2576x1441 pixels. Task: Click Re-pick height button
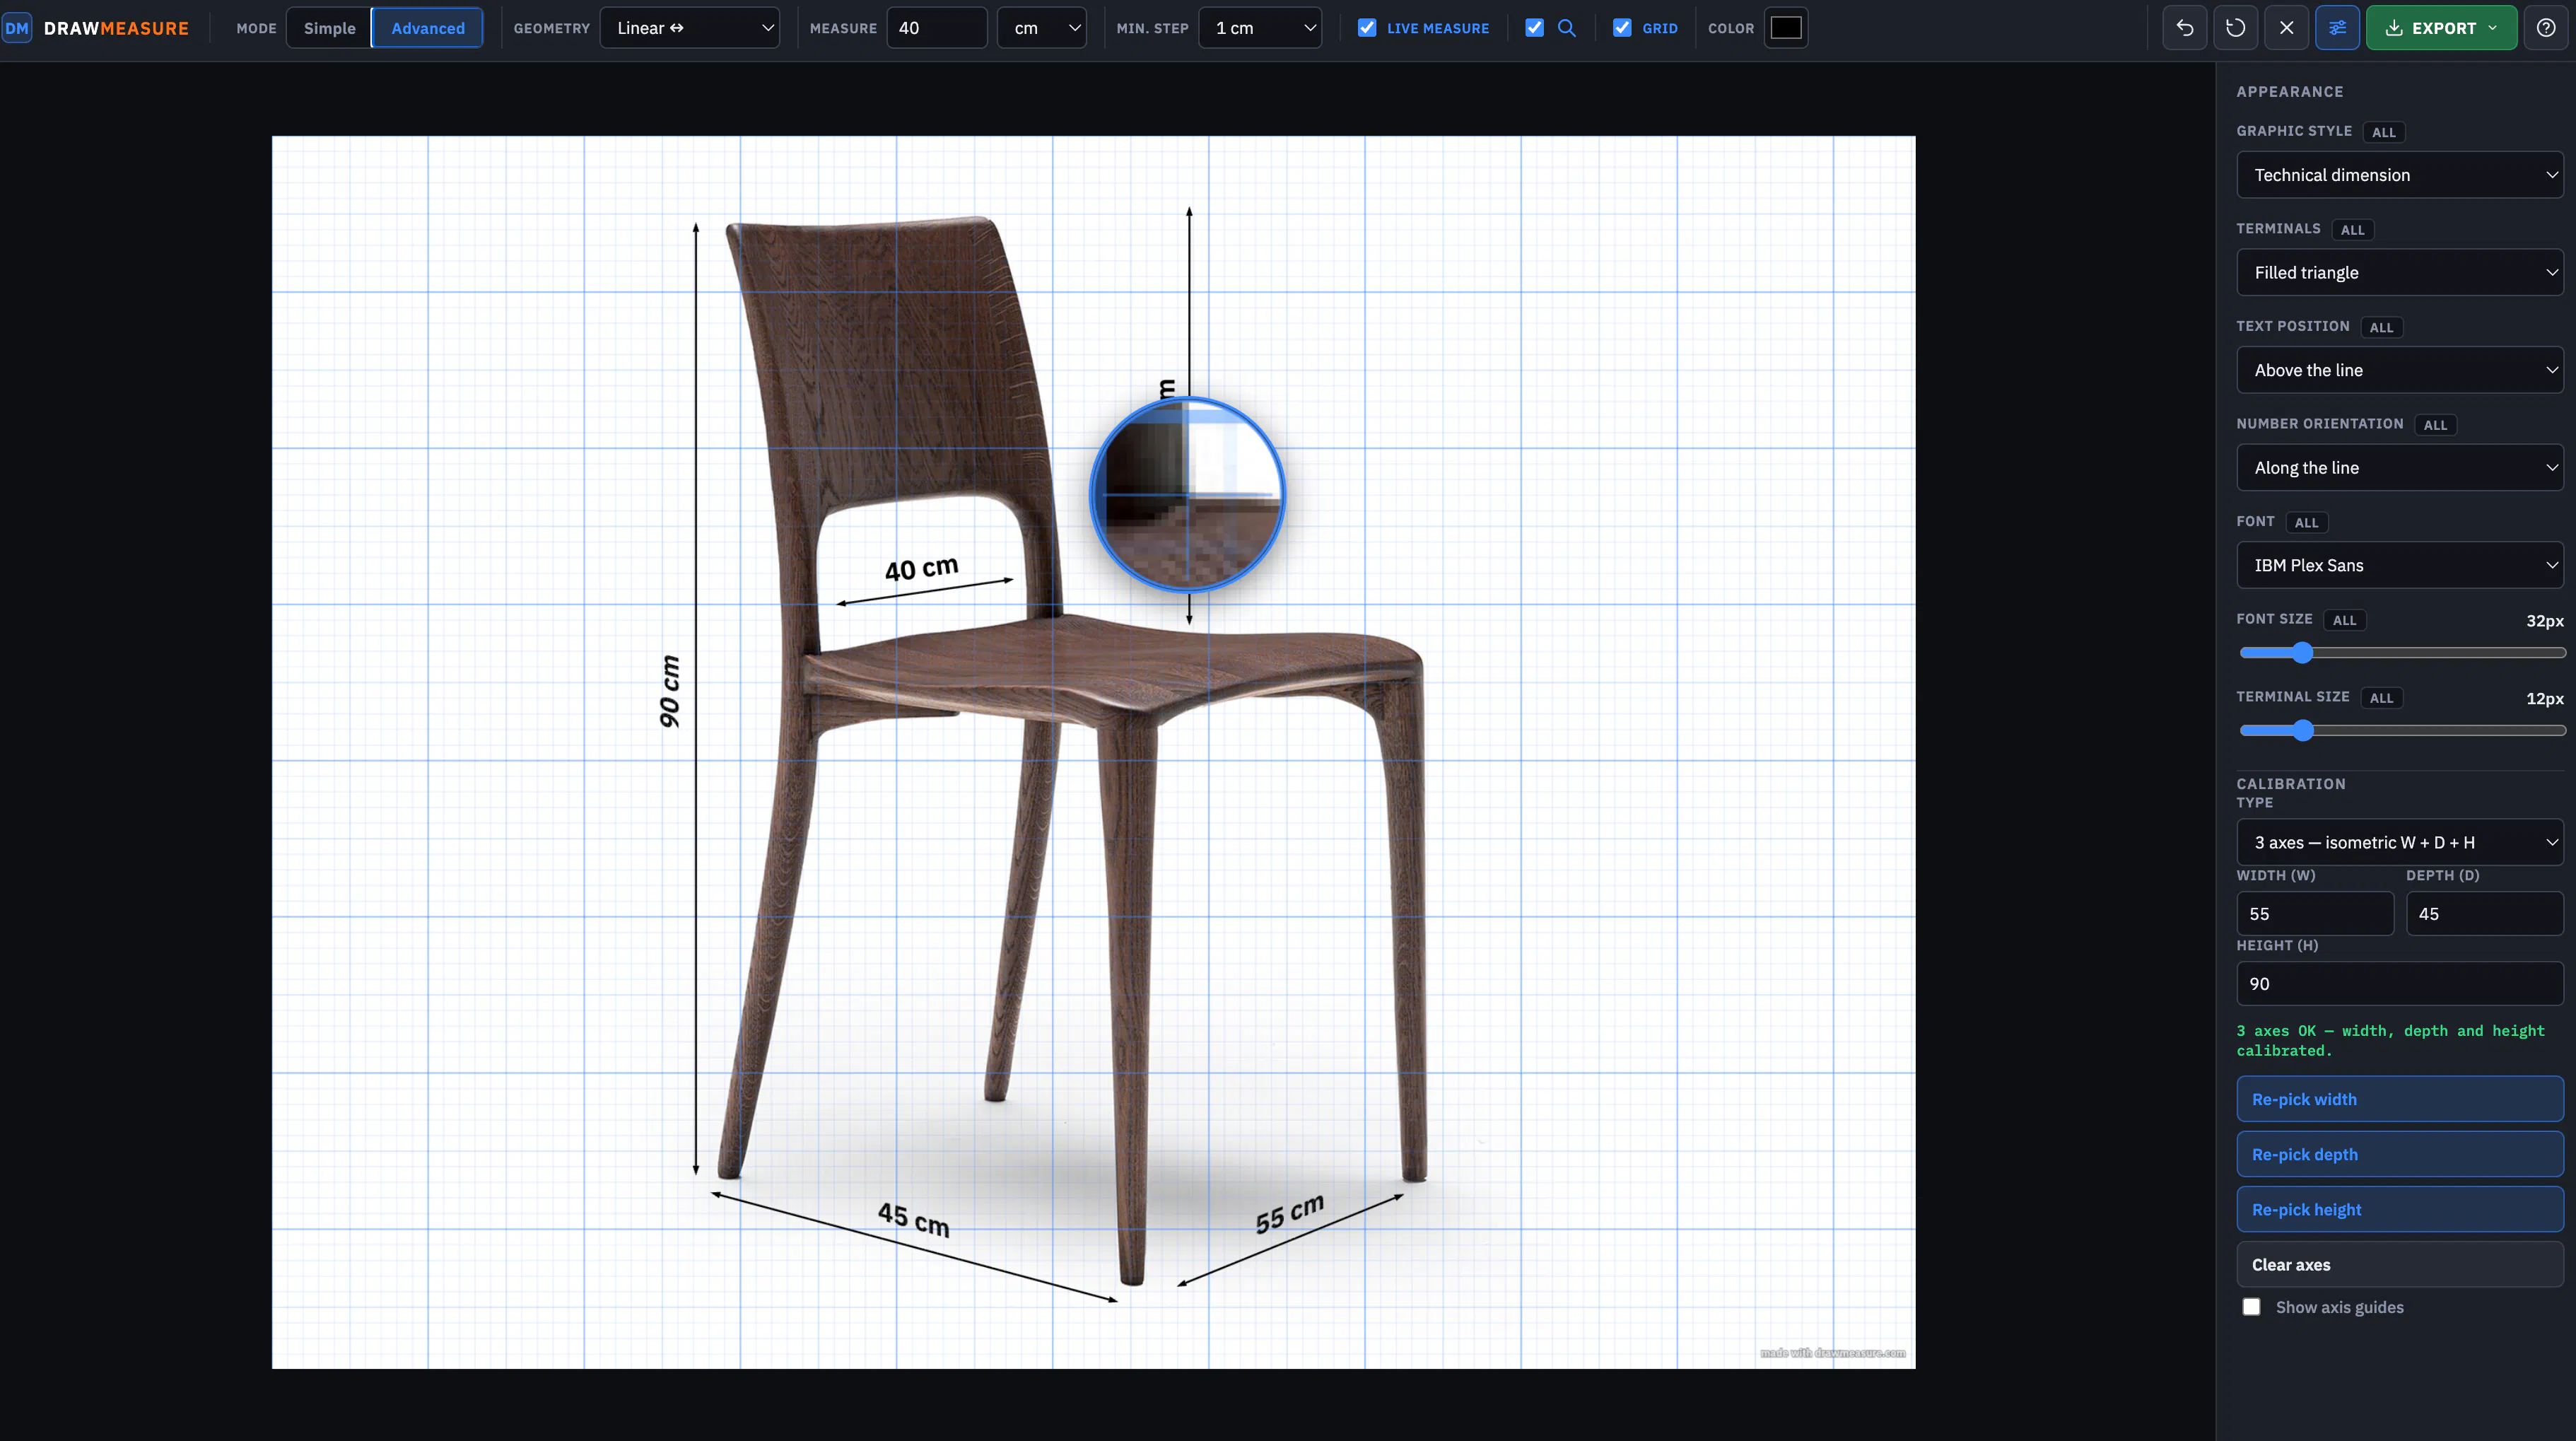2400,1209
